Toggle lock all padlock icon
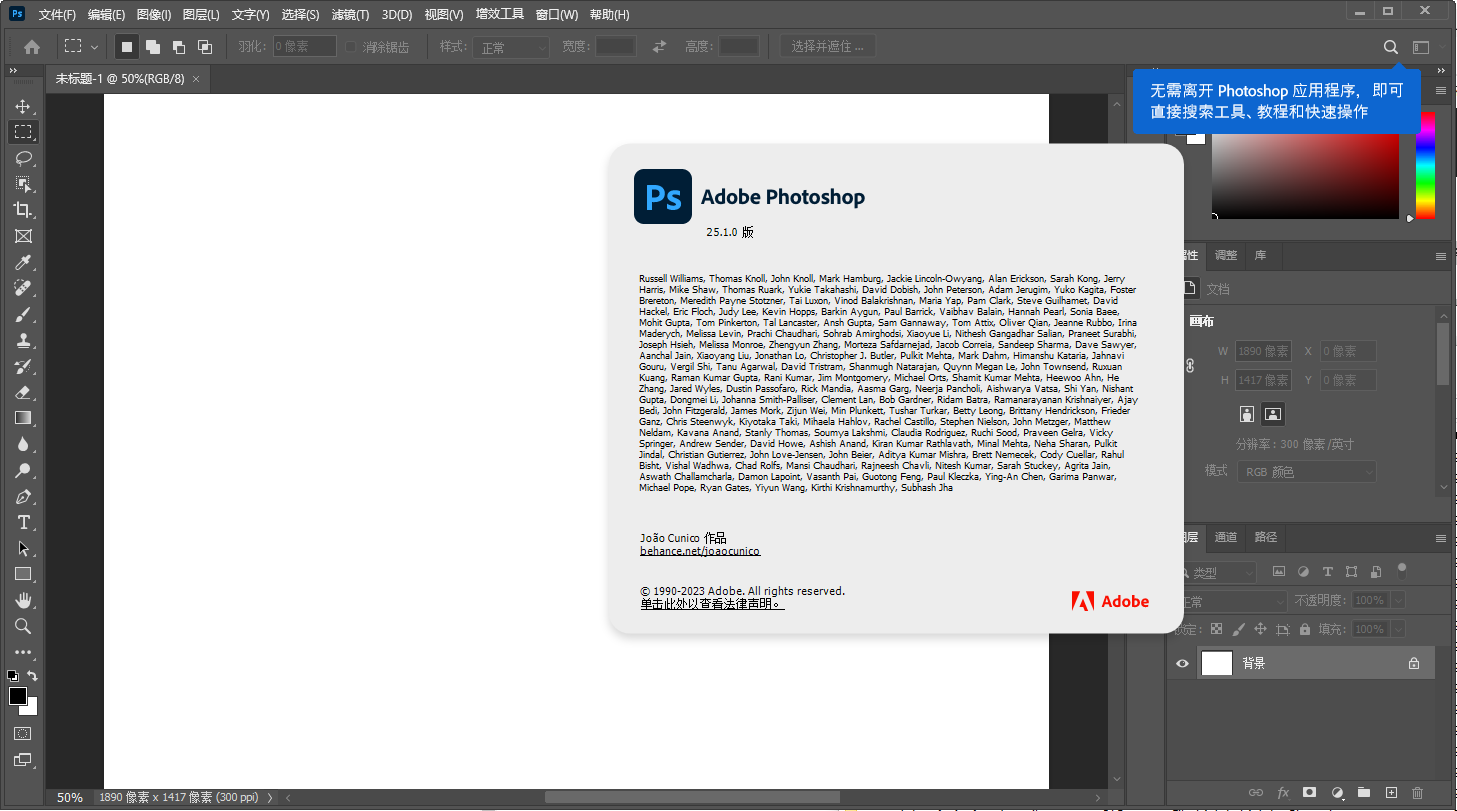 (1305, 629)
